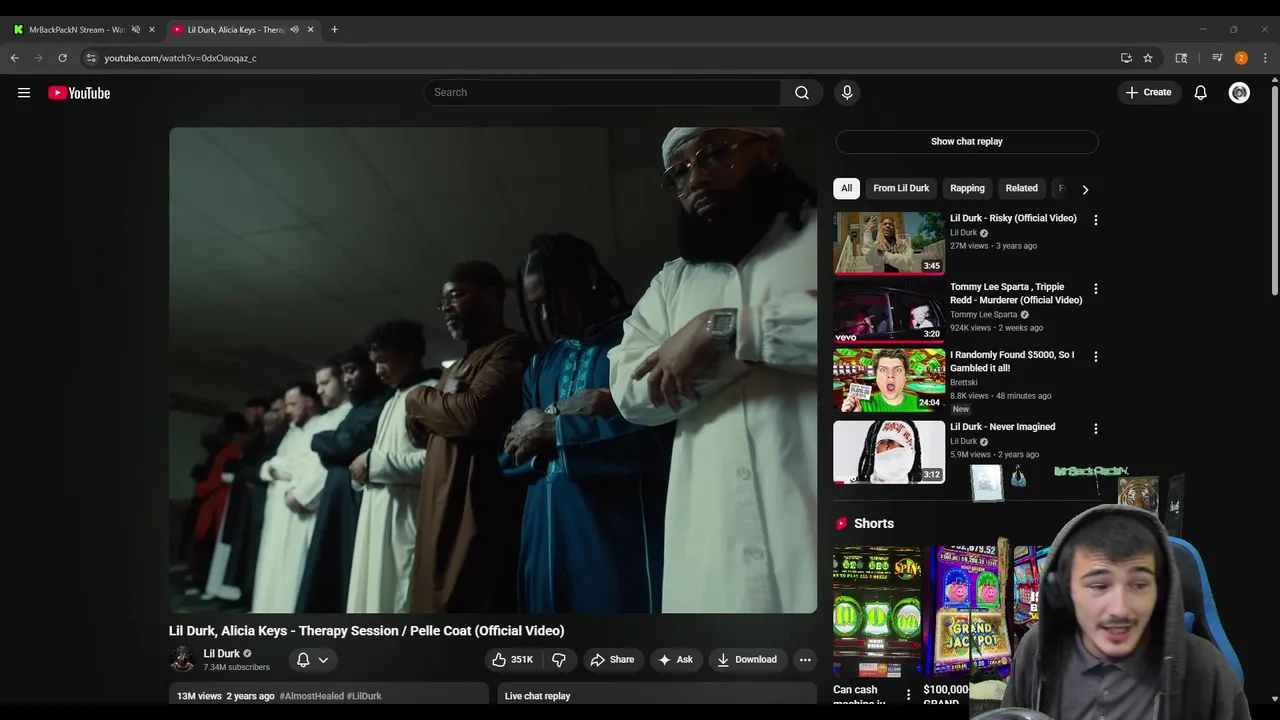Click the main video player
Screen dimensions: 1280x720
point(493,370)
